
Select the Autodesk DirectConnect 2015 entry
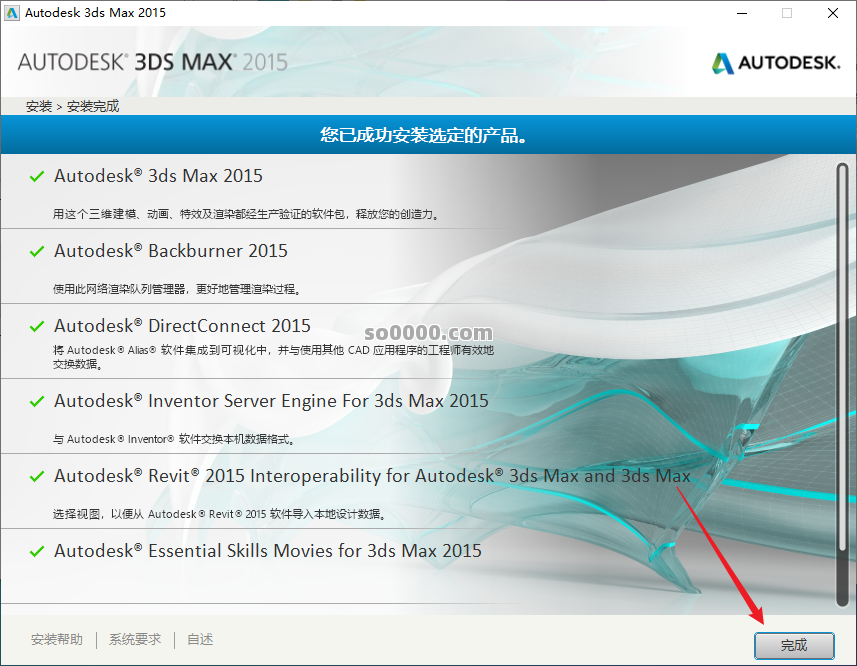click(x=182, y=326)
